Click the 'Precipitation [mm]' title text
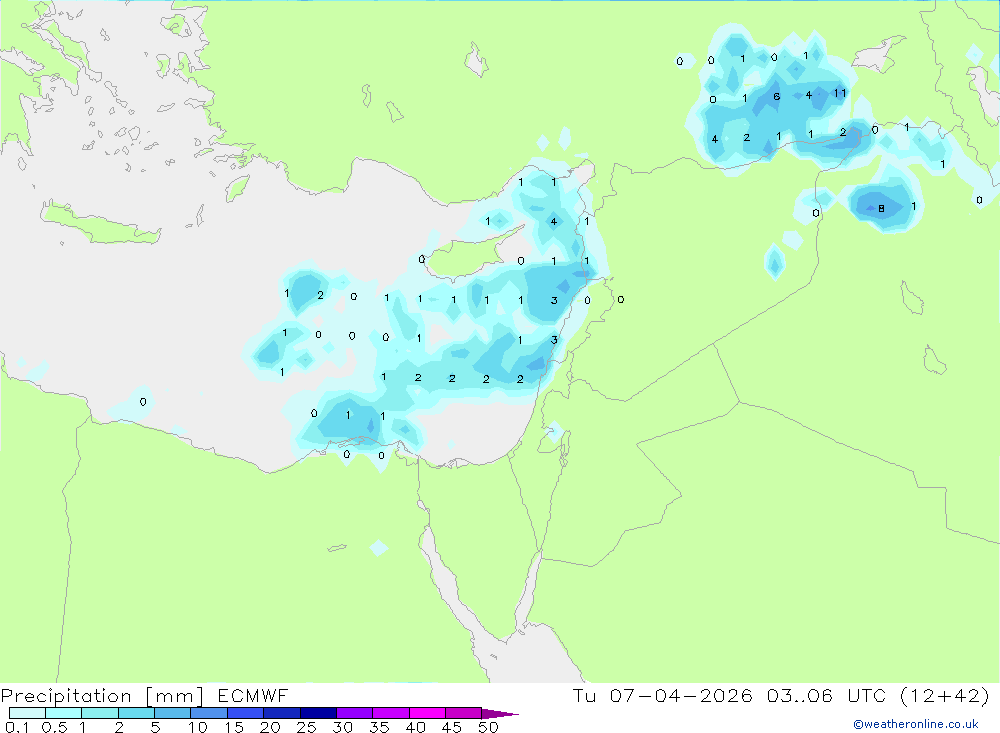This screenshot has height=733, width=1000. coord(102,696)
